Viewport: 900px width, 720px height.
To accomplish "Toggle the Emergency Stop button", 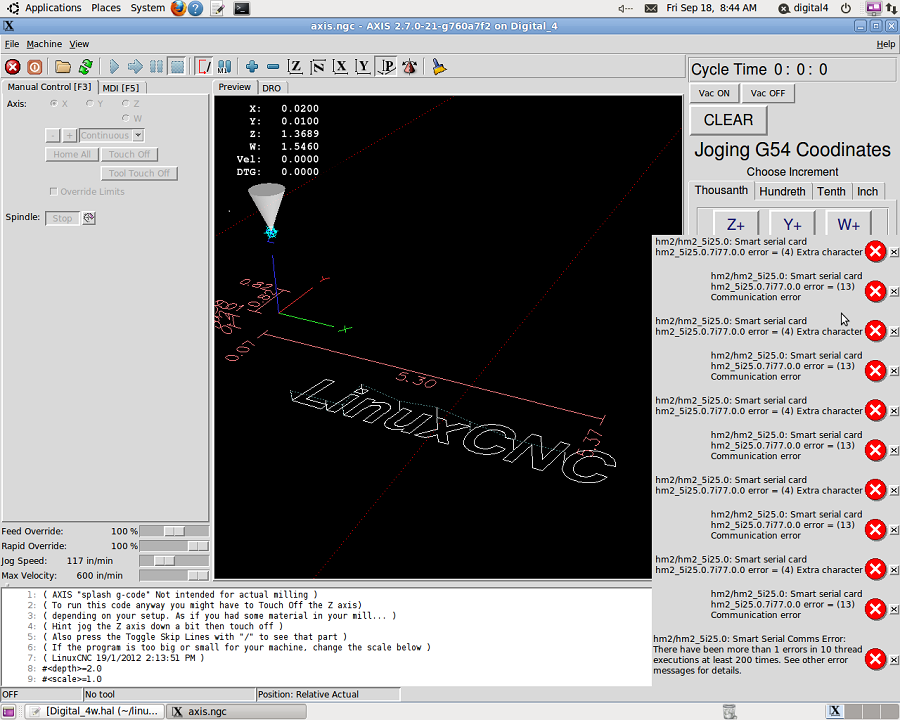I will pyautogui.click(x=13, y=67).
